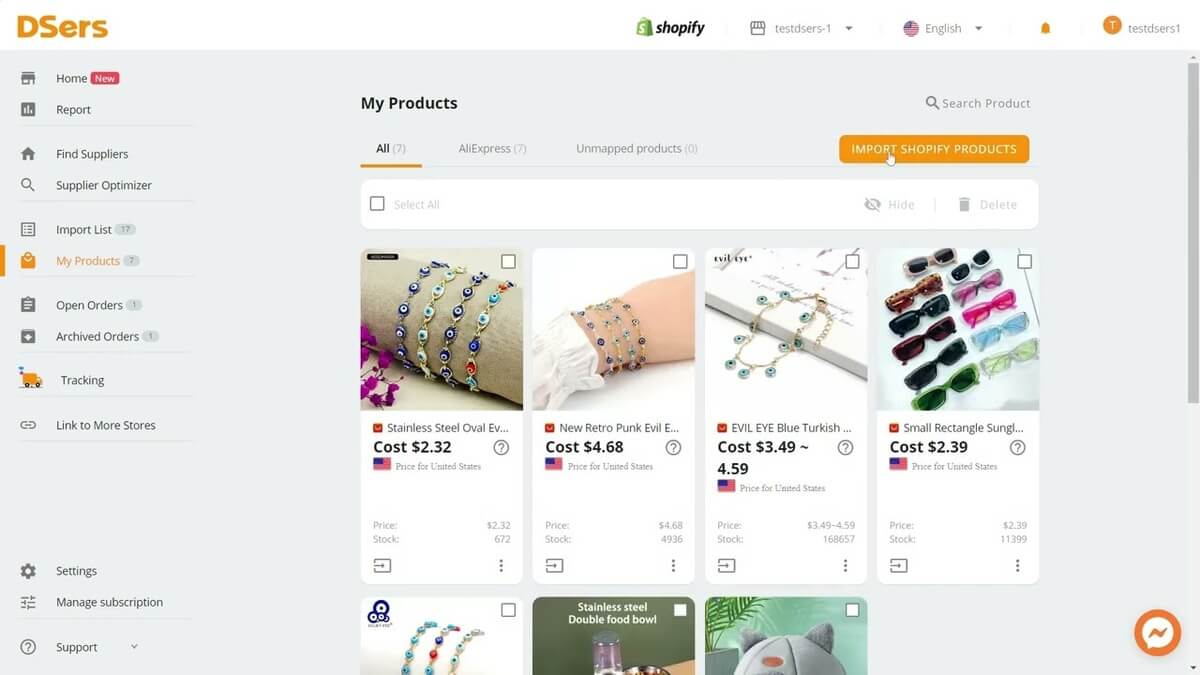
Task: Switch to the Unmapped products tab
Action: pos(637,148)
